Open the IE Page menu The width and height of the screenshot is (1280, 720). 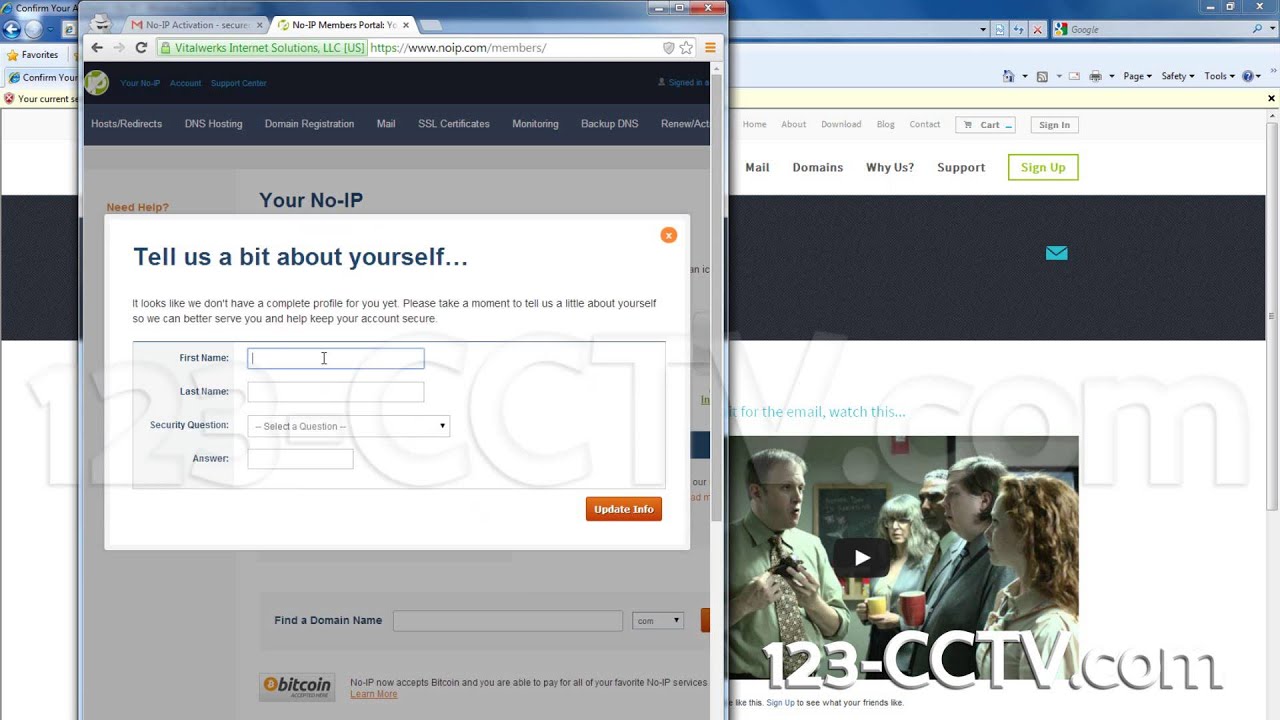[1137, 76]
